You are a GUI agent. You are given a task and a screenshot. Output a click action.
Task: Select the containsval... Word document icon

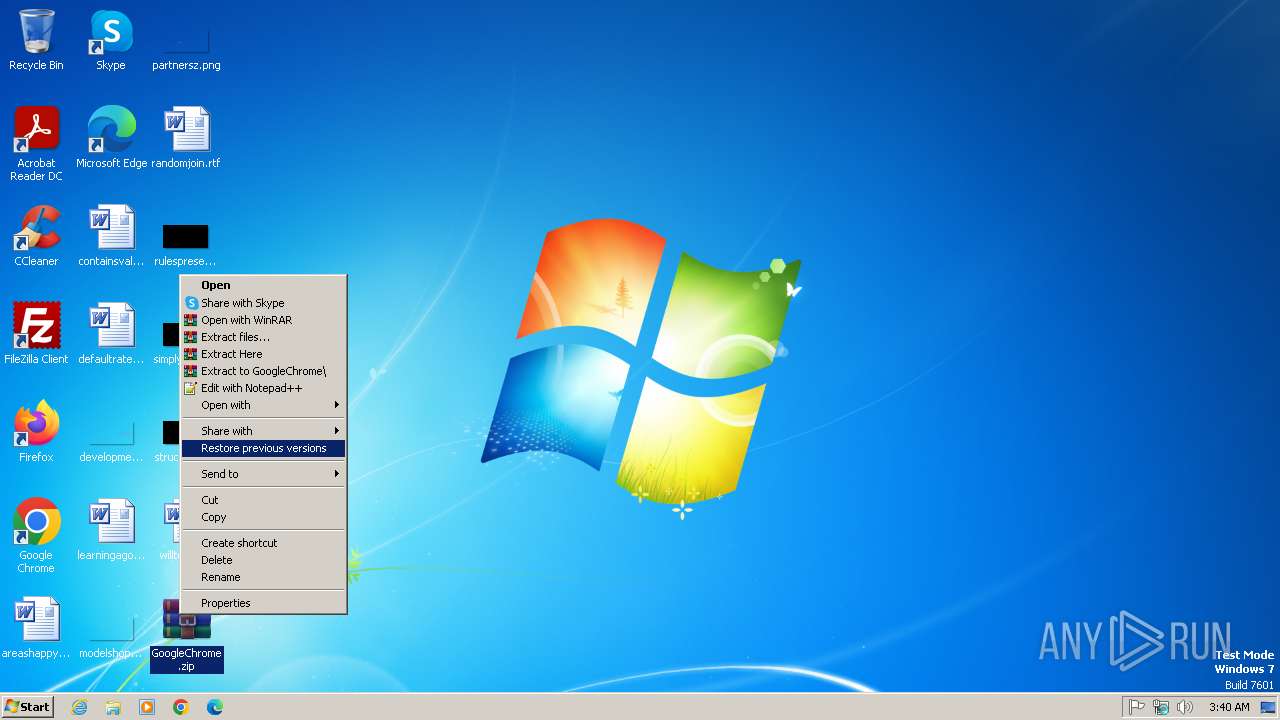pos(111,236)
